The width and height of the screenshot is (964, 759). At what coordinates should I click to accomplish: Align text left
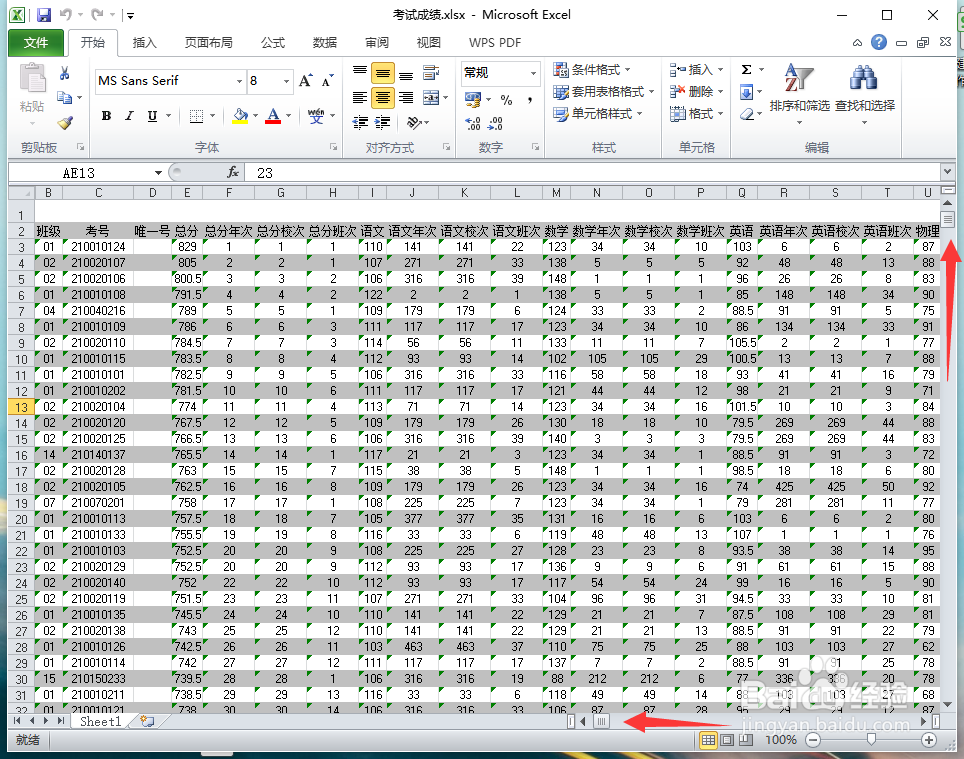click(360, 97)
